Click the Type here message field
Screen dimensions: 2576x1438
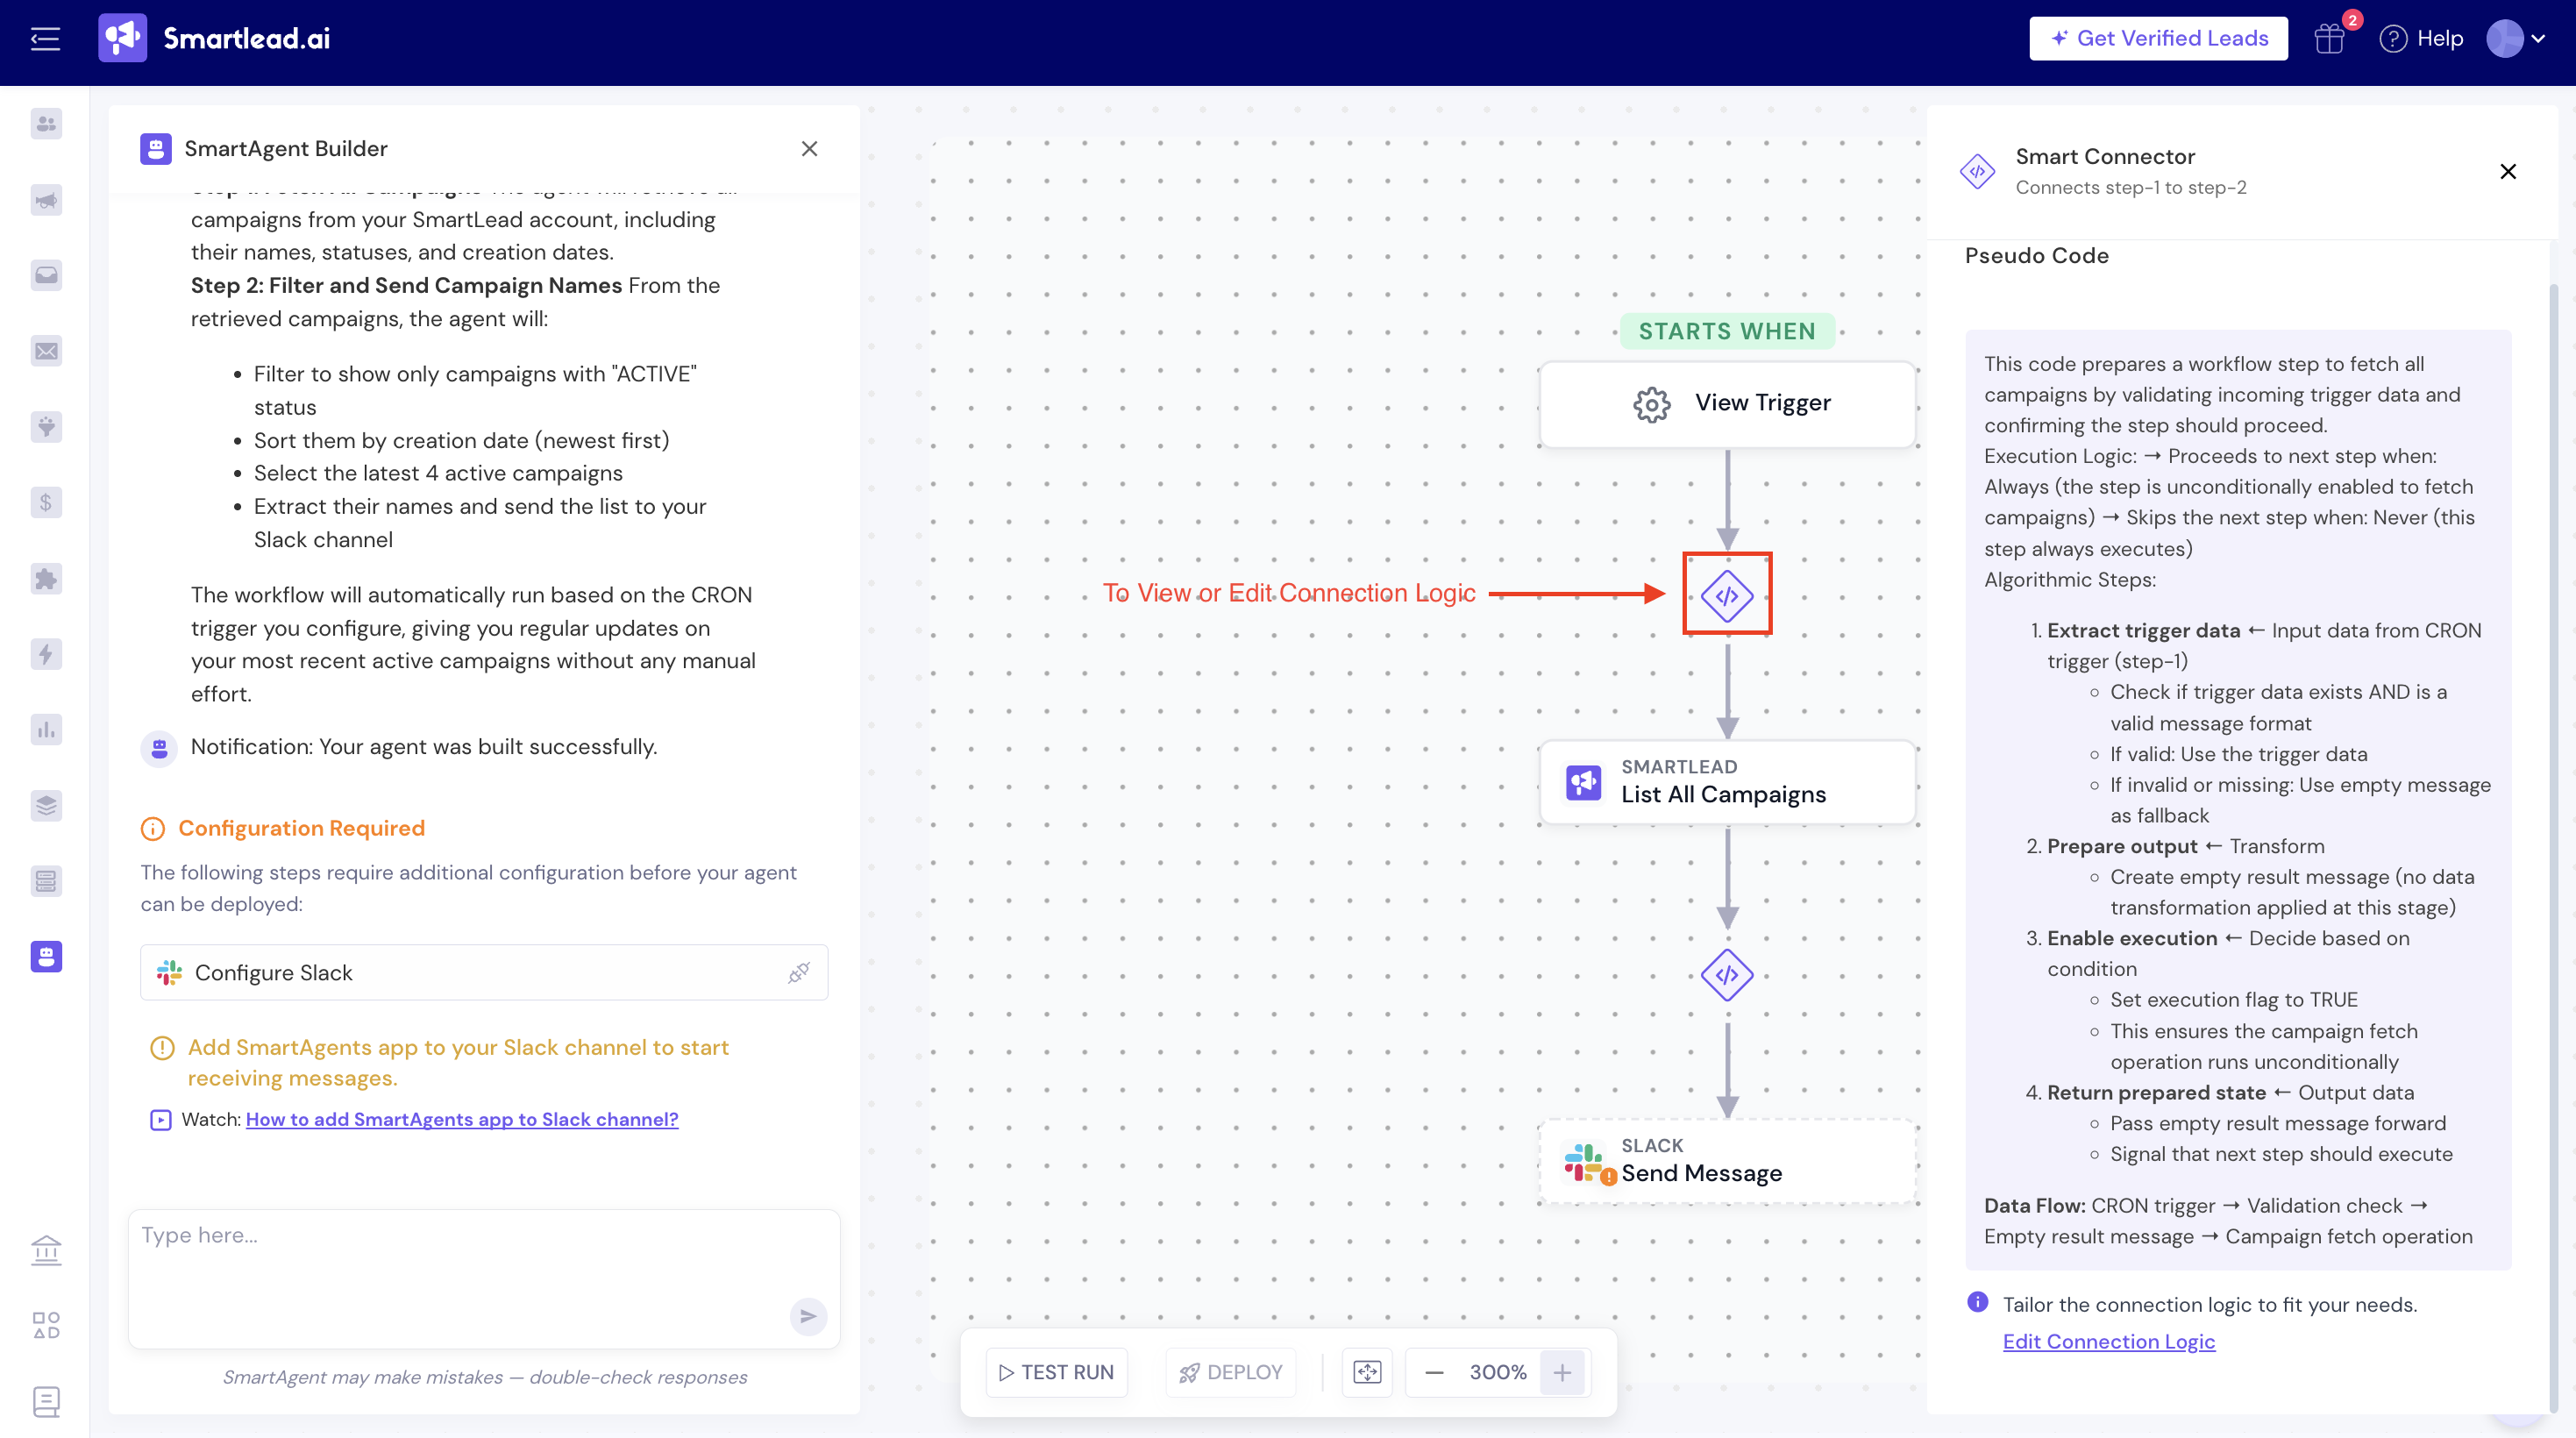(x=460, y=1260)
